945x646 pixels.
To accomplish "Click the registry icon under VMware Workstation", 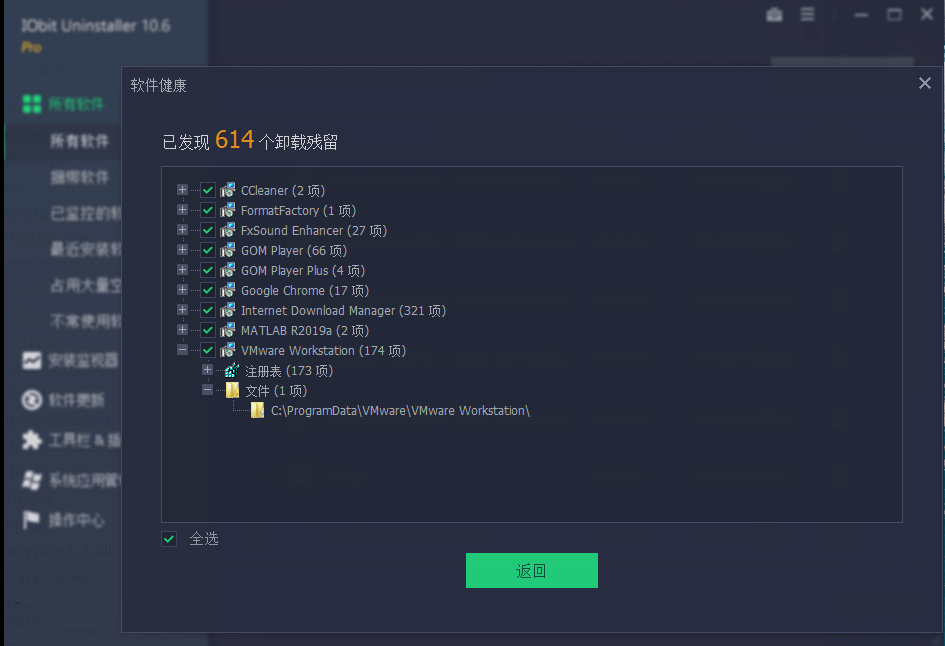I will click(x=232, y=371).
